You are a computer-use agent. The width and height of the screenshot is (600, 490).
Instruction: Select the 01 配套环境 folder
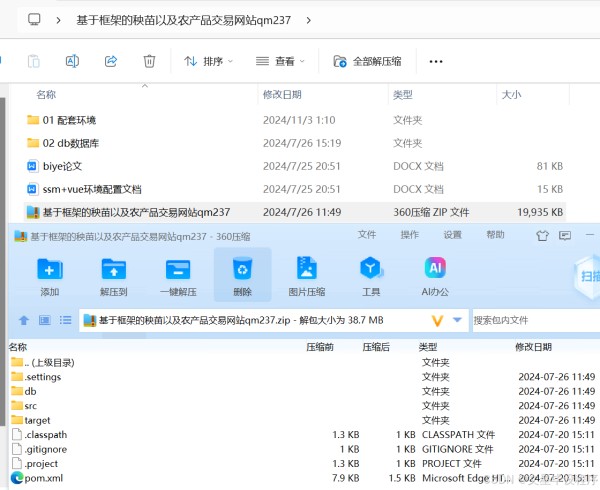[61, 120]
